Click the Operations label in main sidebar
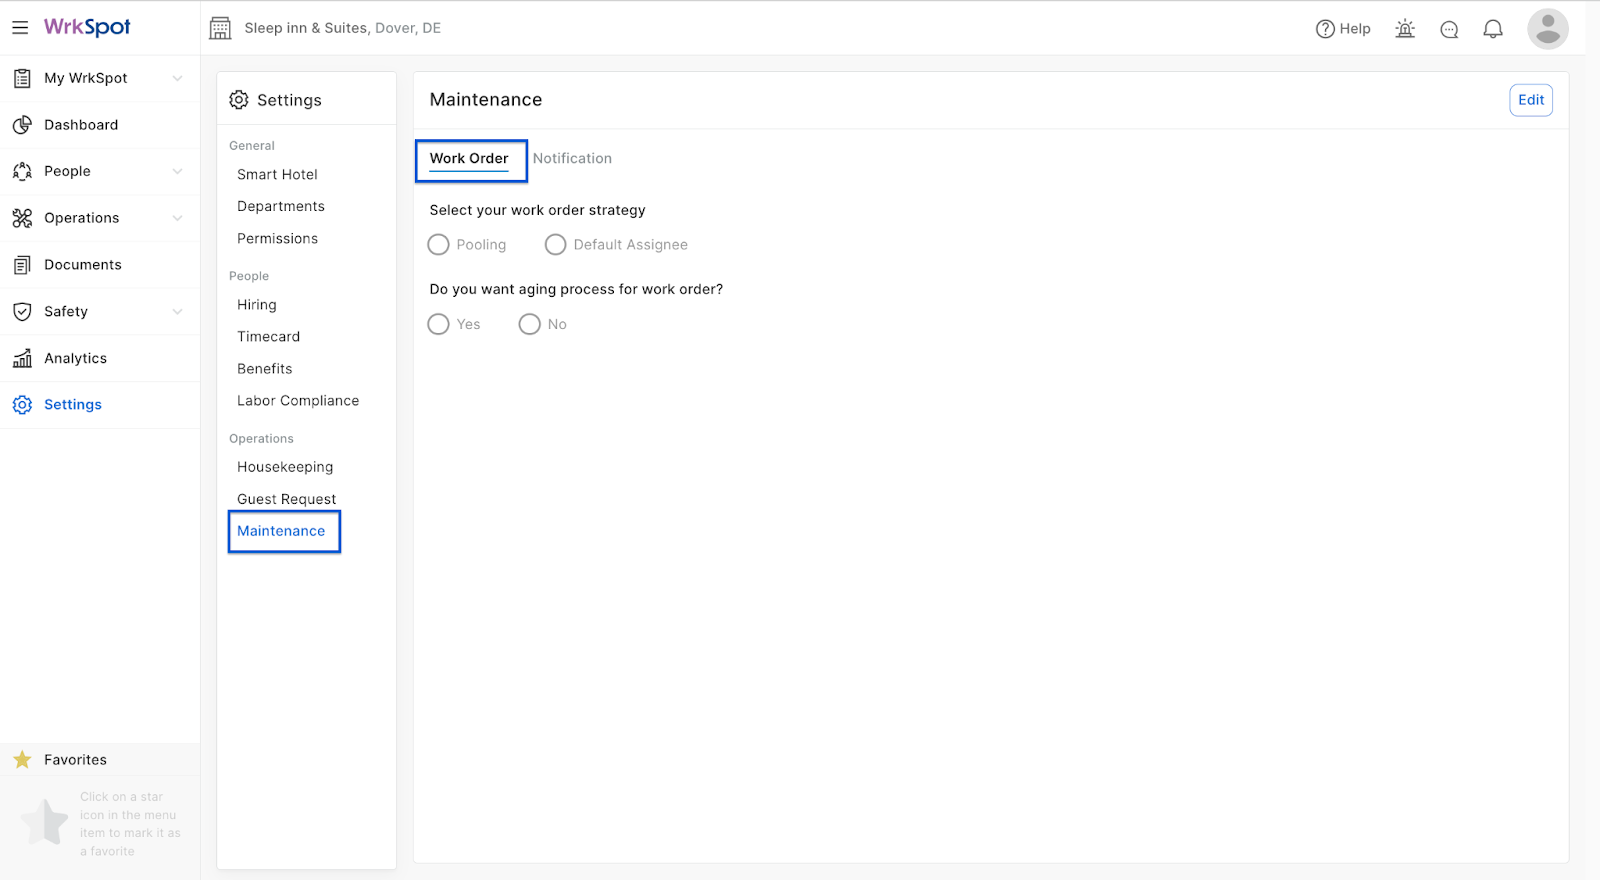 82,218
